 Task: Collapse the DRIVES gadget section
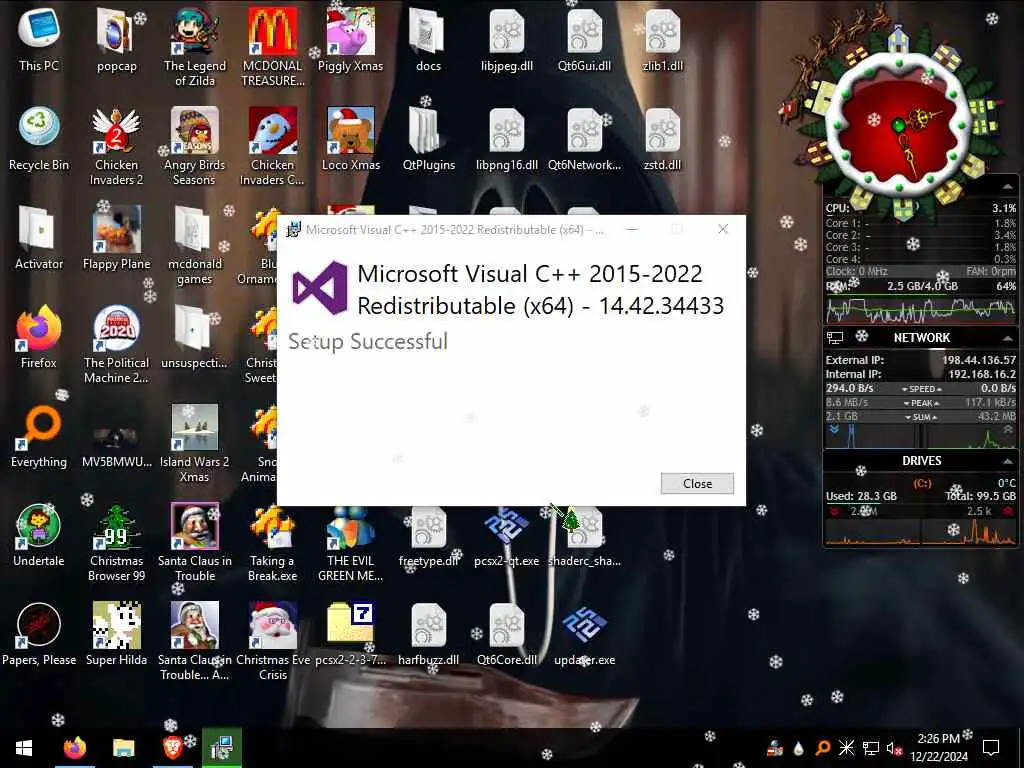pyautogui.click(x=1008, y=461)
